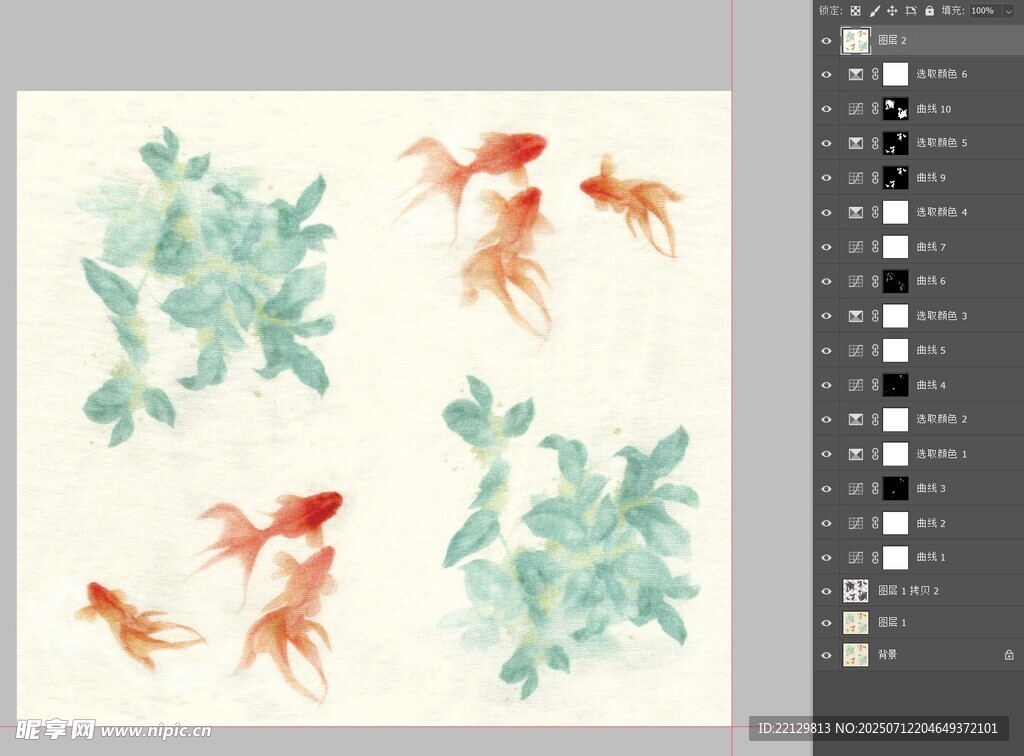Viewport: 1024px width, 756px height.
Task: Click the 图层 1 layer thumbnail
Action: pyautogui.click(x=855, y=622)
